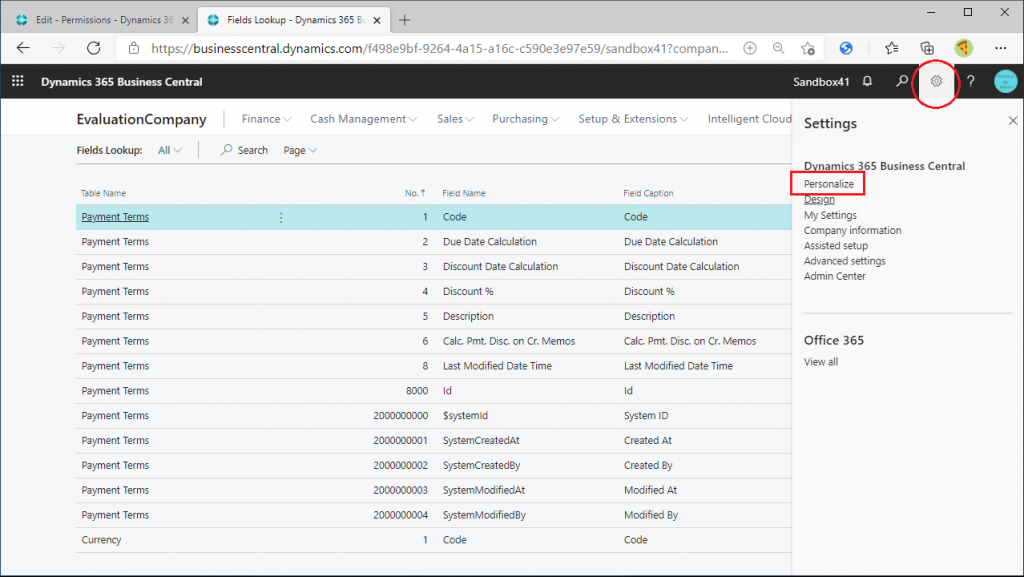The height and width of the screenshot is (577, 1024).
Task: Open the Intelligent Cloud menu
Action: click(x=749, y=119)
